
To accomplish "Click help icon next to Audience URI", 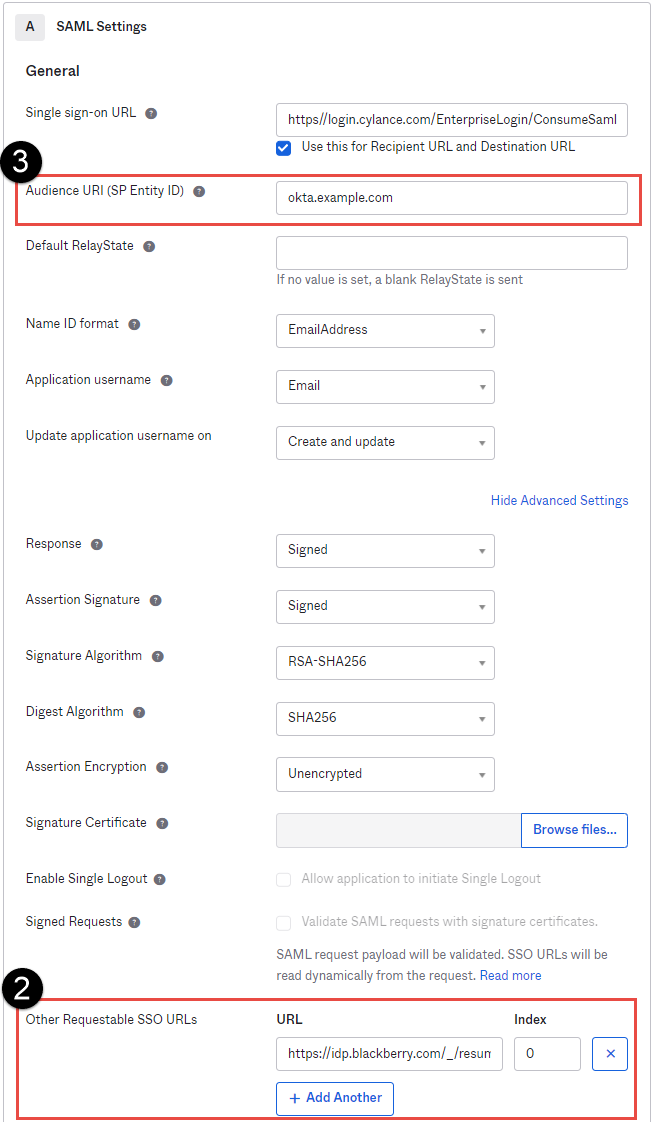I will [x=200, y=192].
